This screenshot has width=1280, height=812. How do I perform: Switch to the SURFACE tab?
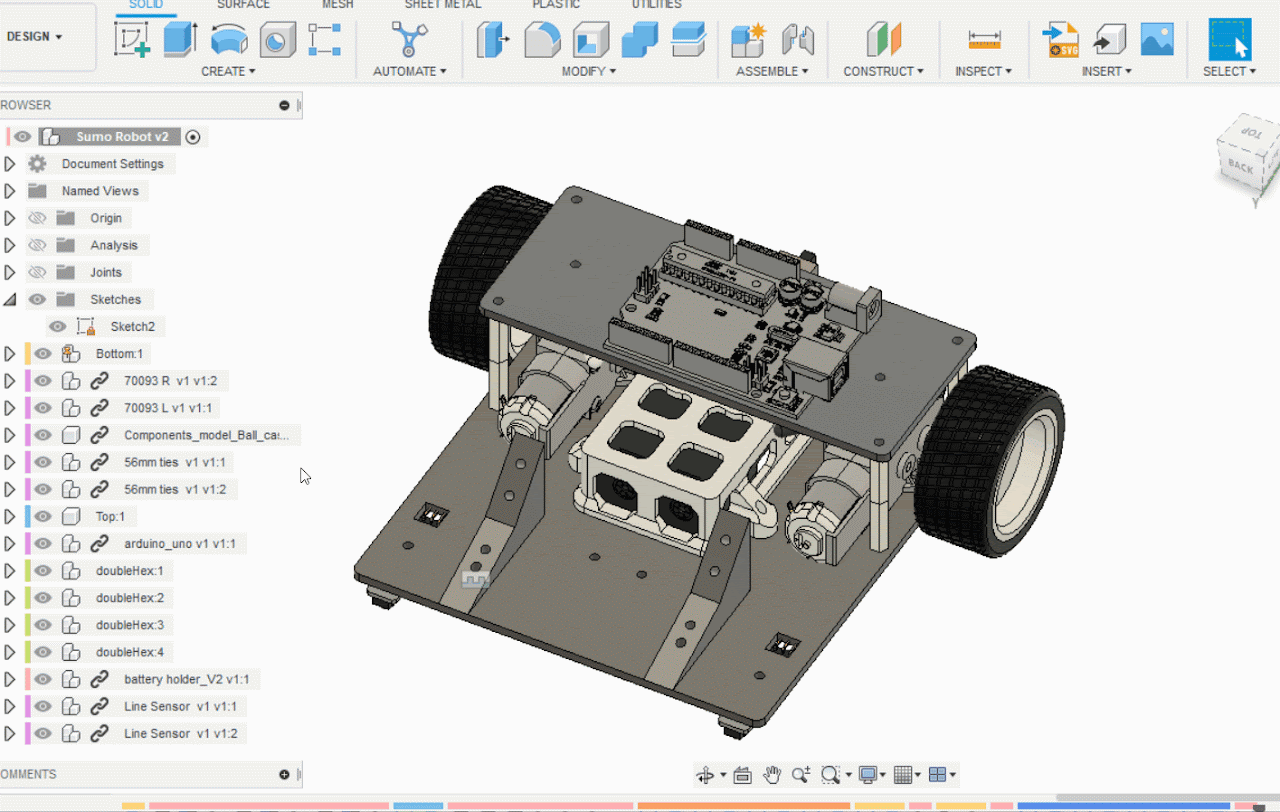pyautogui.click(x=243, y=5)
